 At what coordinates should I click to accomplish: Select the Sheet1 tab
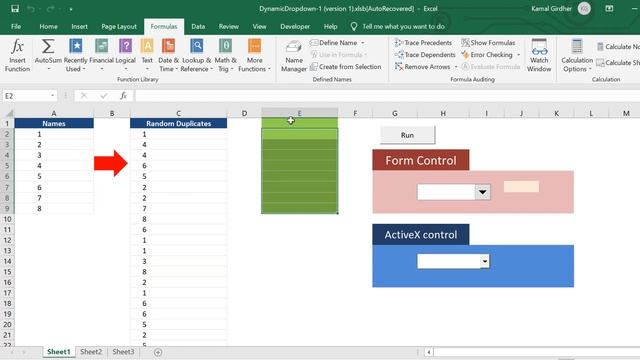(x=58, y=352)
